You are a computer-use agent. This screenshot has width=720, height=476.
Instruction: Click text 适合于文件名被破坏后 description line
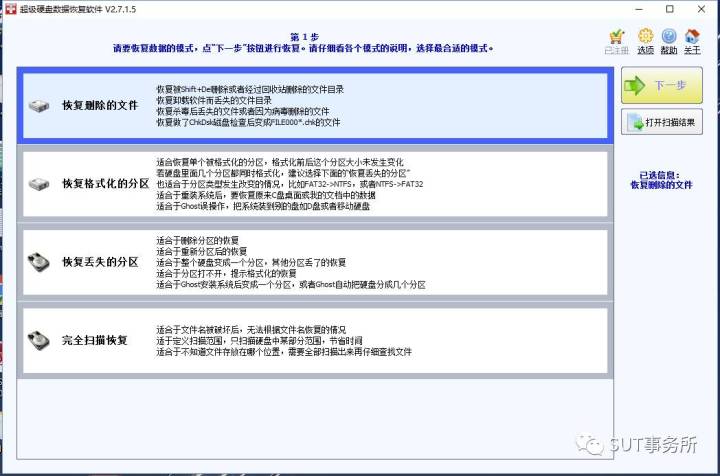click(x=251, y=330)
